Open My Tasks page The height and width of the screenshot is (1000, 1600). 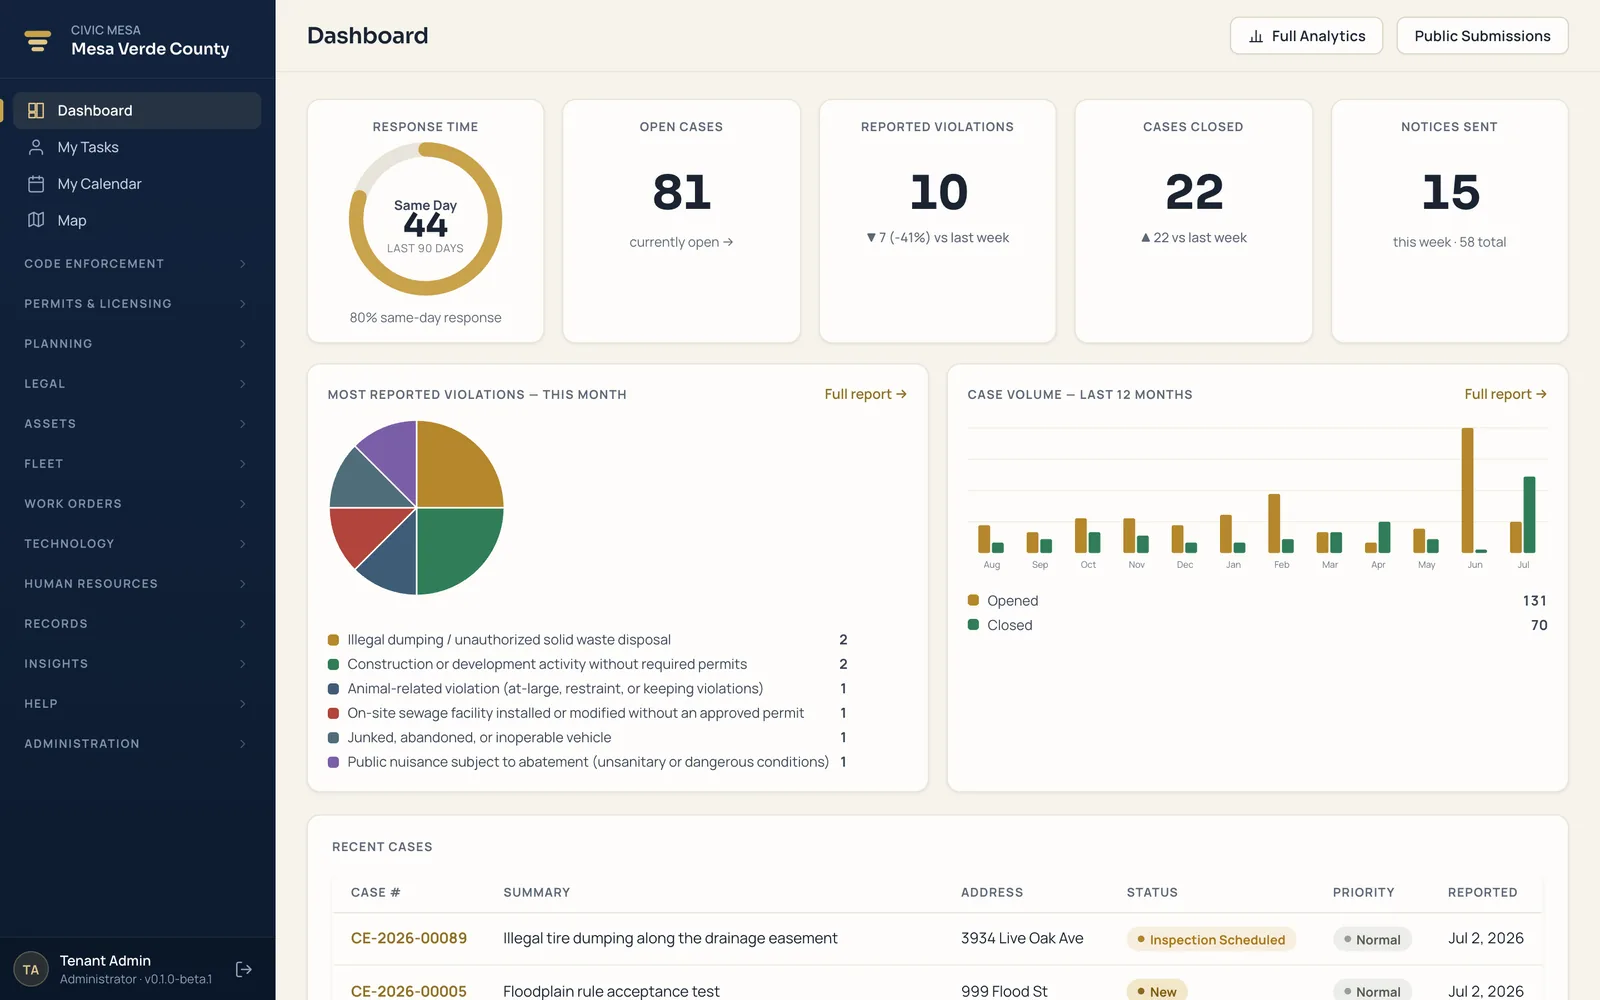pyautogui.click(x=138, y=147)
